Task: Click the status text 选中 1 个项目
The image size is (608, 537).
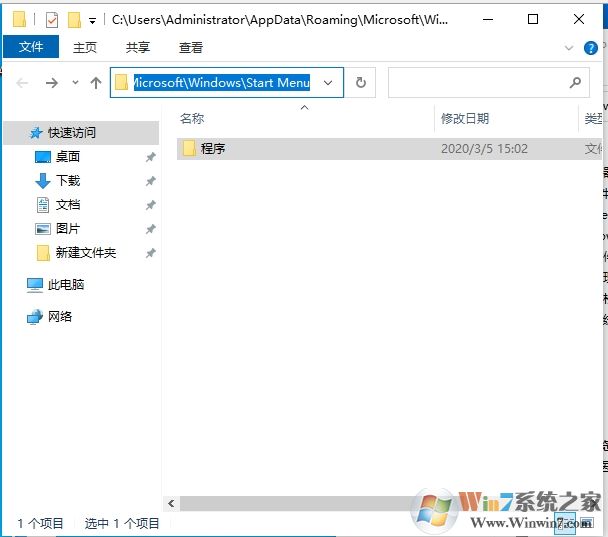Action: (122, 523)
